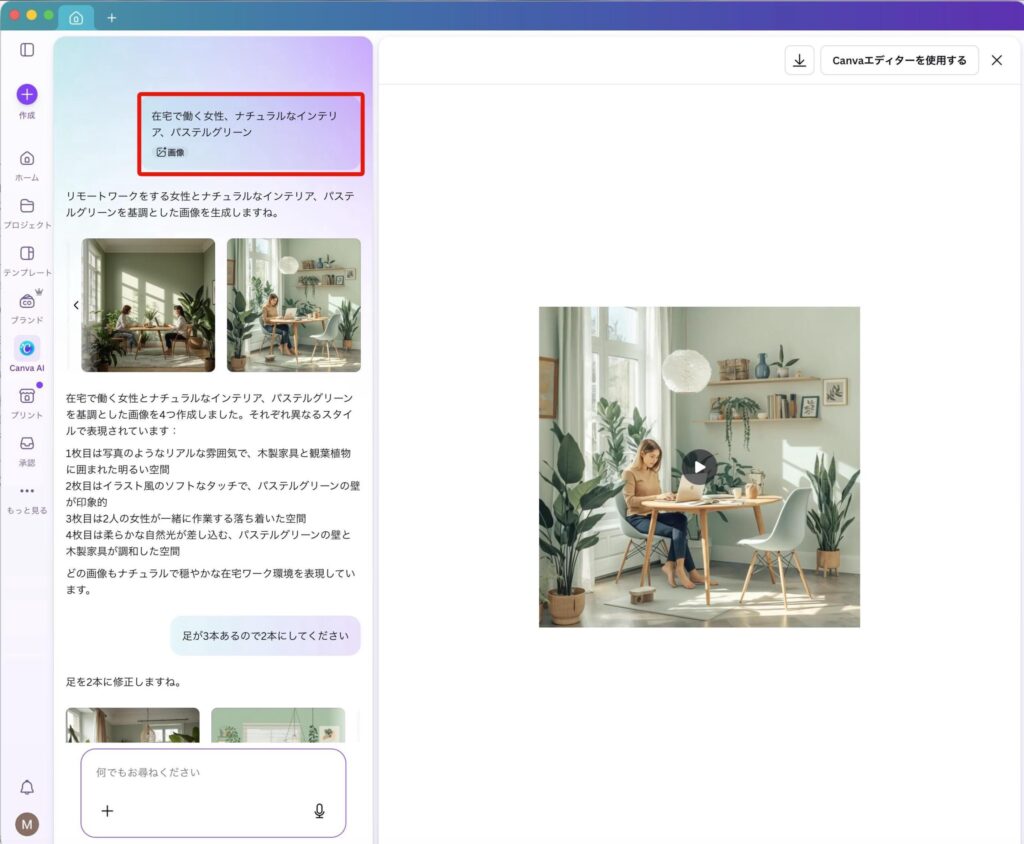Image resolution: width=1024 pixels, height=844 pixels.
Task: Expand もっと見る in the sidebar
Action: pyautogui.click(x=26, y=490)
